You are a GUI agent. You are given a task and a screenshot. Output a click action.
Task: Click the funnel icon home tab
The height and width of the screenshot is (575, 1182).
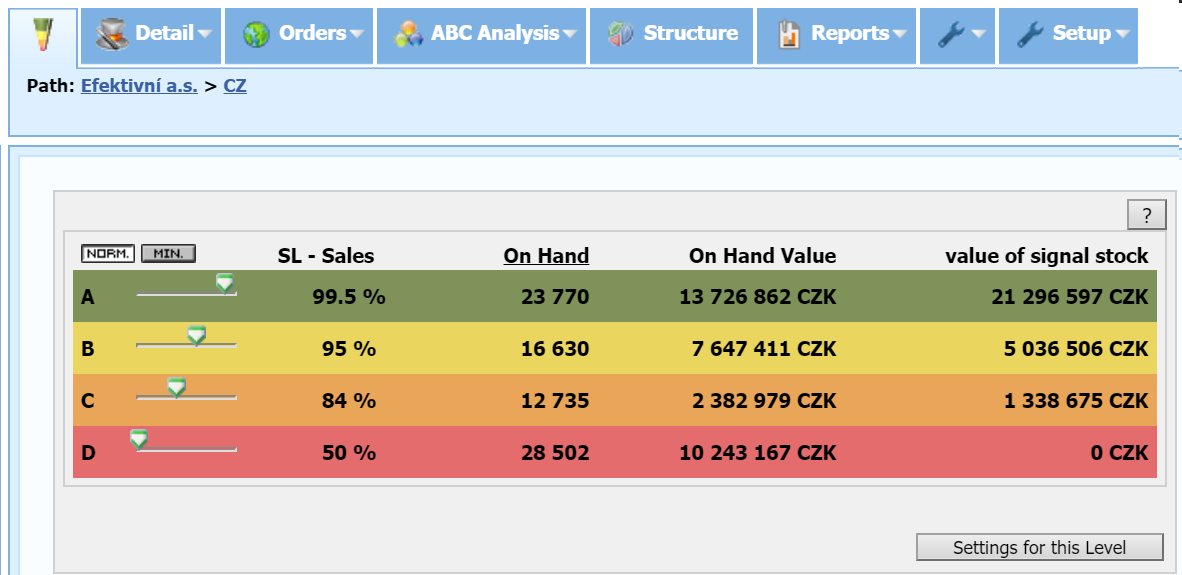42,34
